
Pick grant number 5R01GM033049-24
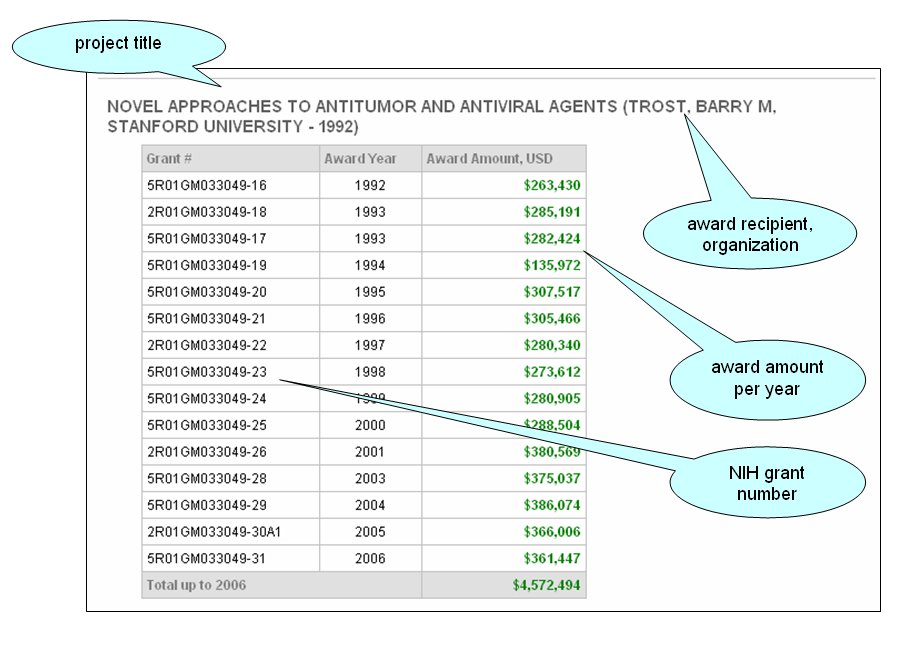[207, 399]
